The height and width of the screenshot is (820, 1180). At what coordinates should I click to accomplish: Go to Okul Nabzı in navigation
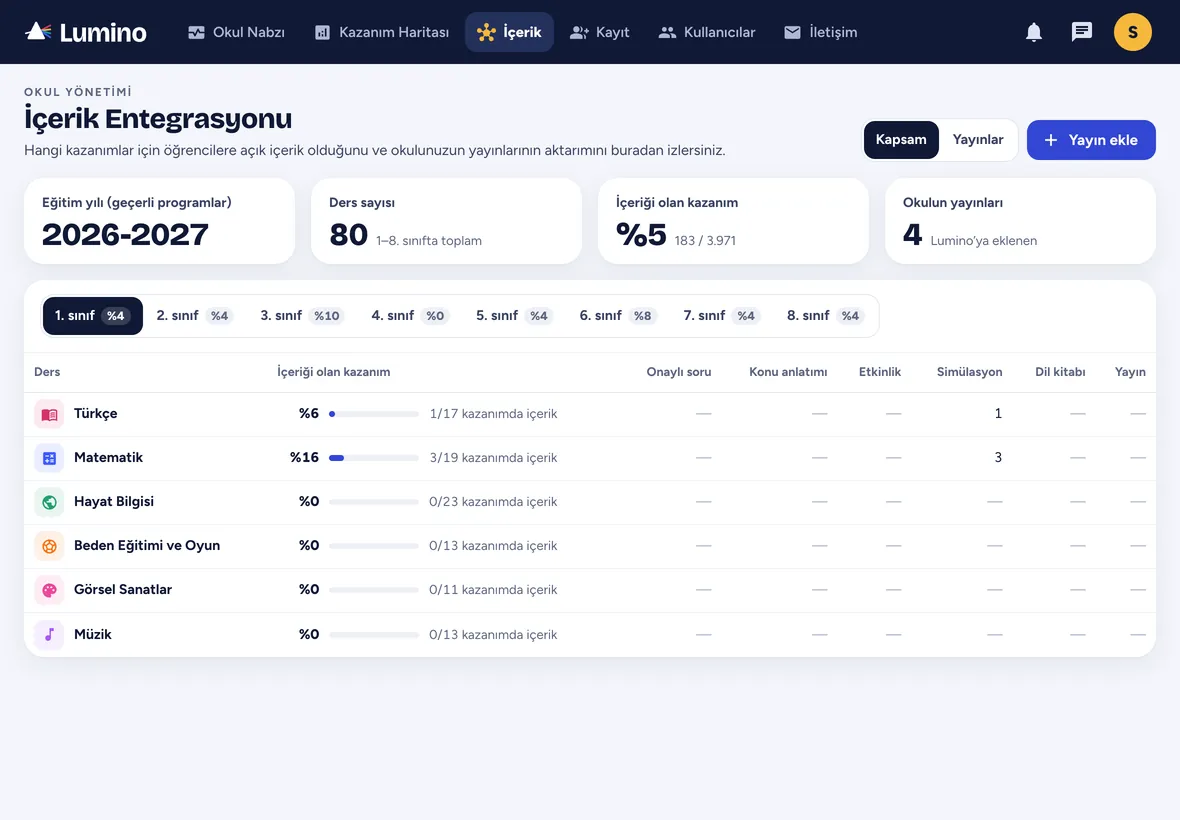[x=236, y=32]
